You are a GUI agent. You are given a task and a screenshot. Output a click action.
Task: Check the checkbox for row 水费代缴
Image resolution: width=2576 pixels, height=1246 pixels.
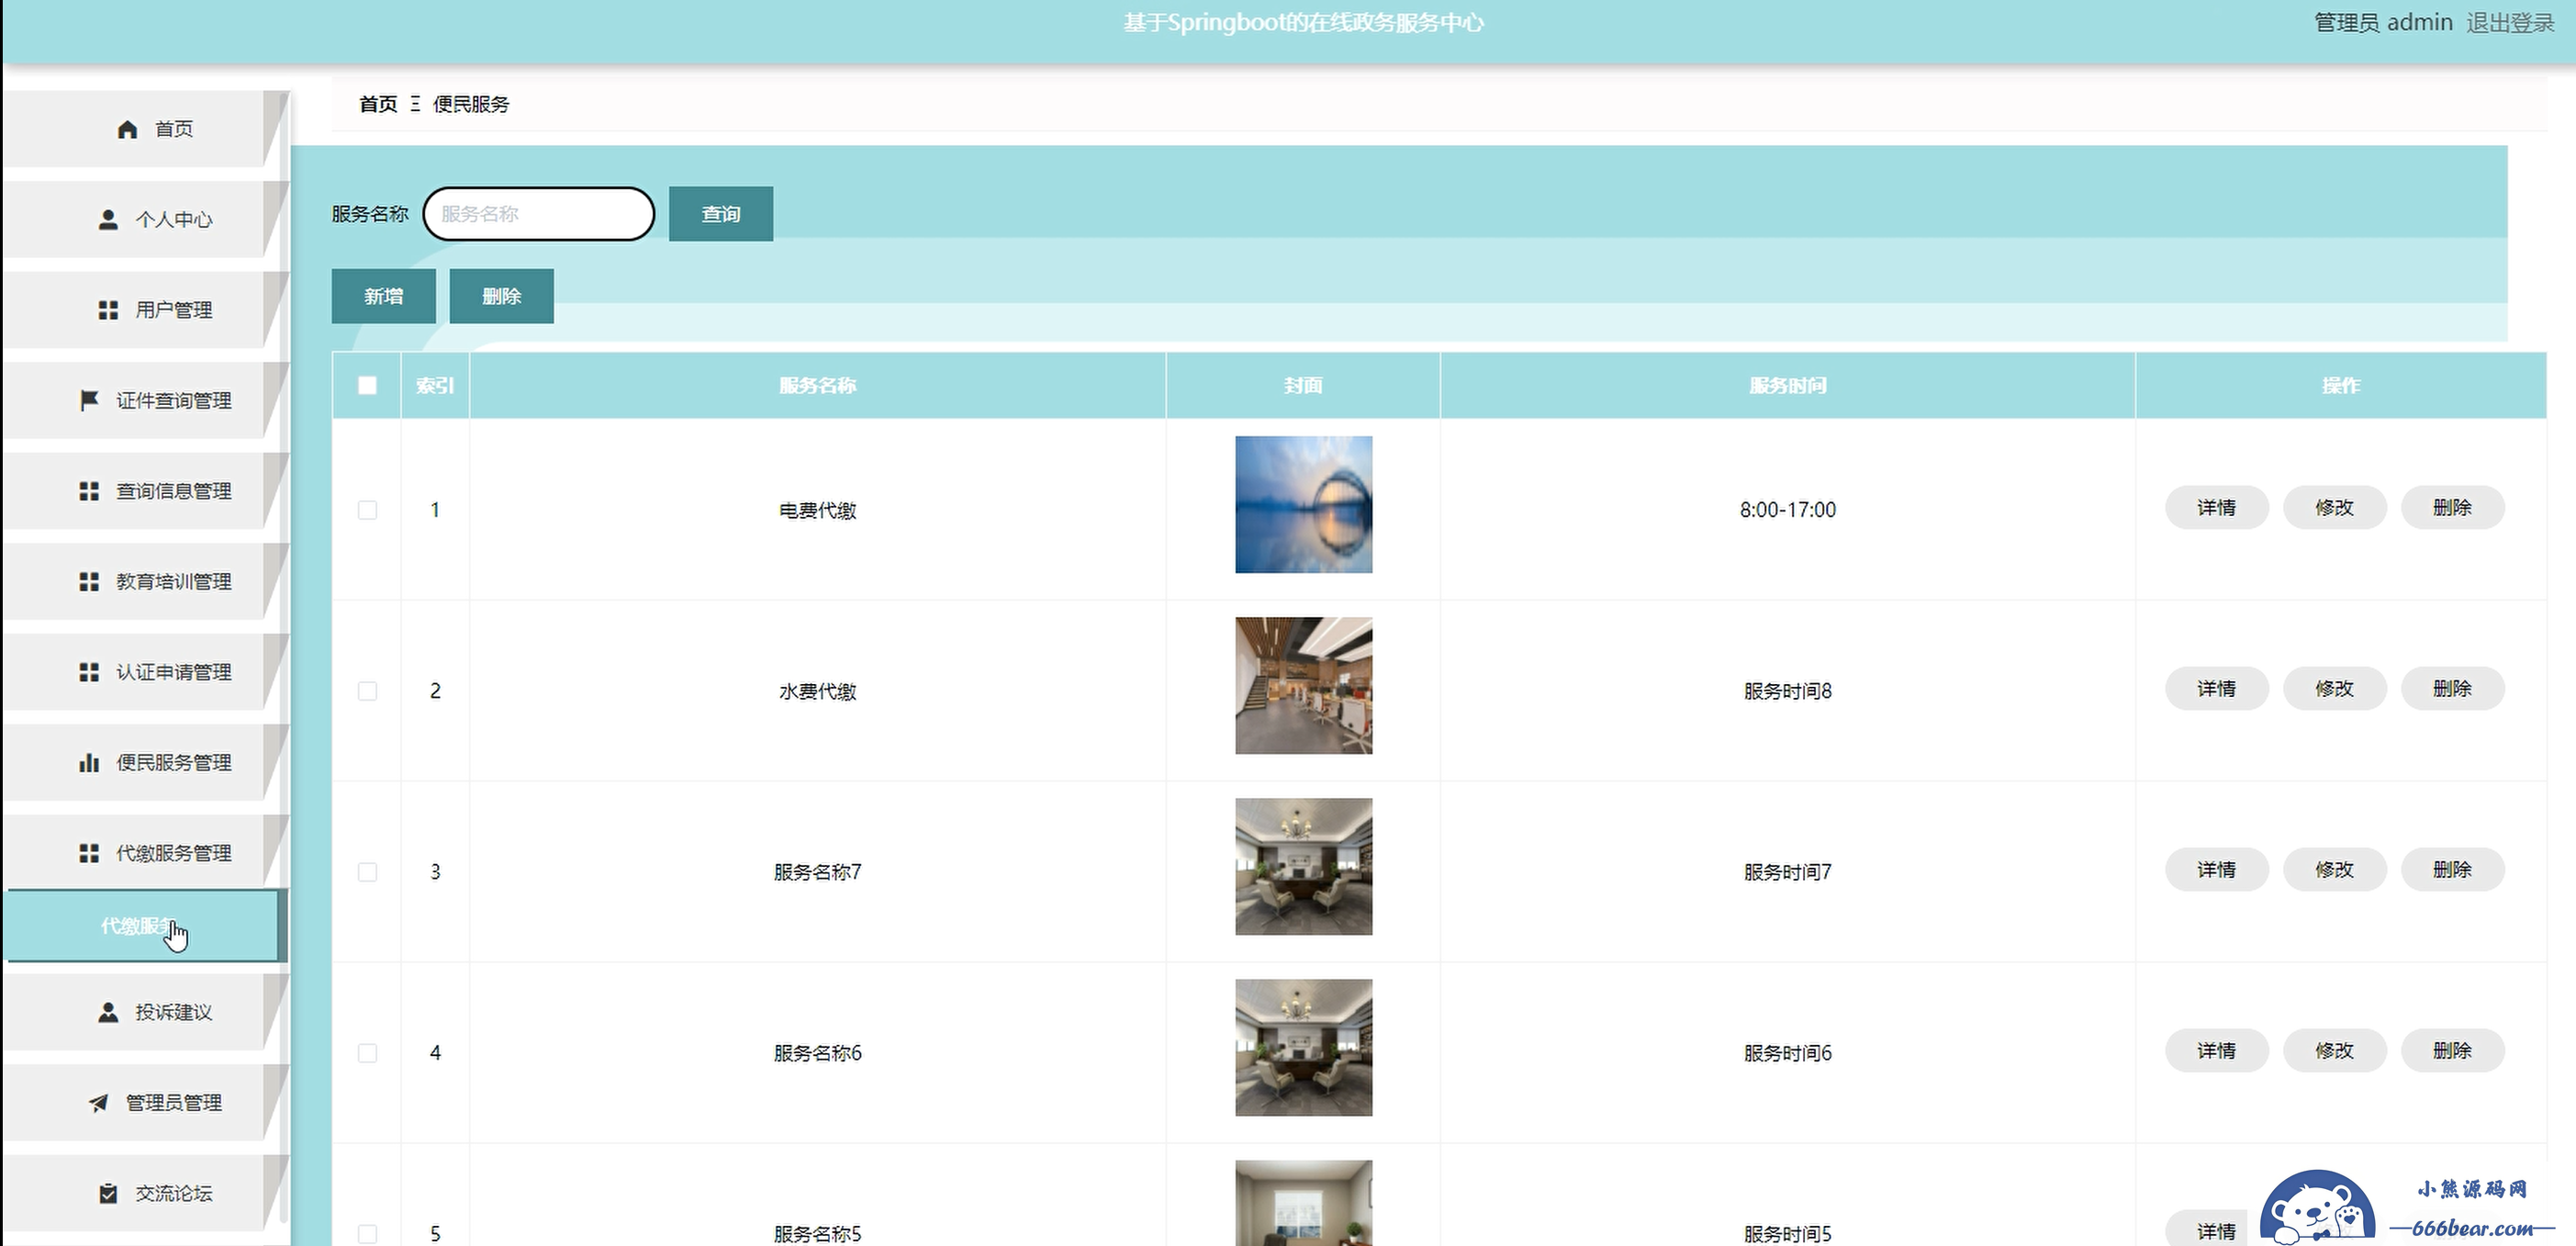click(367, 691)
